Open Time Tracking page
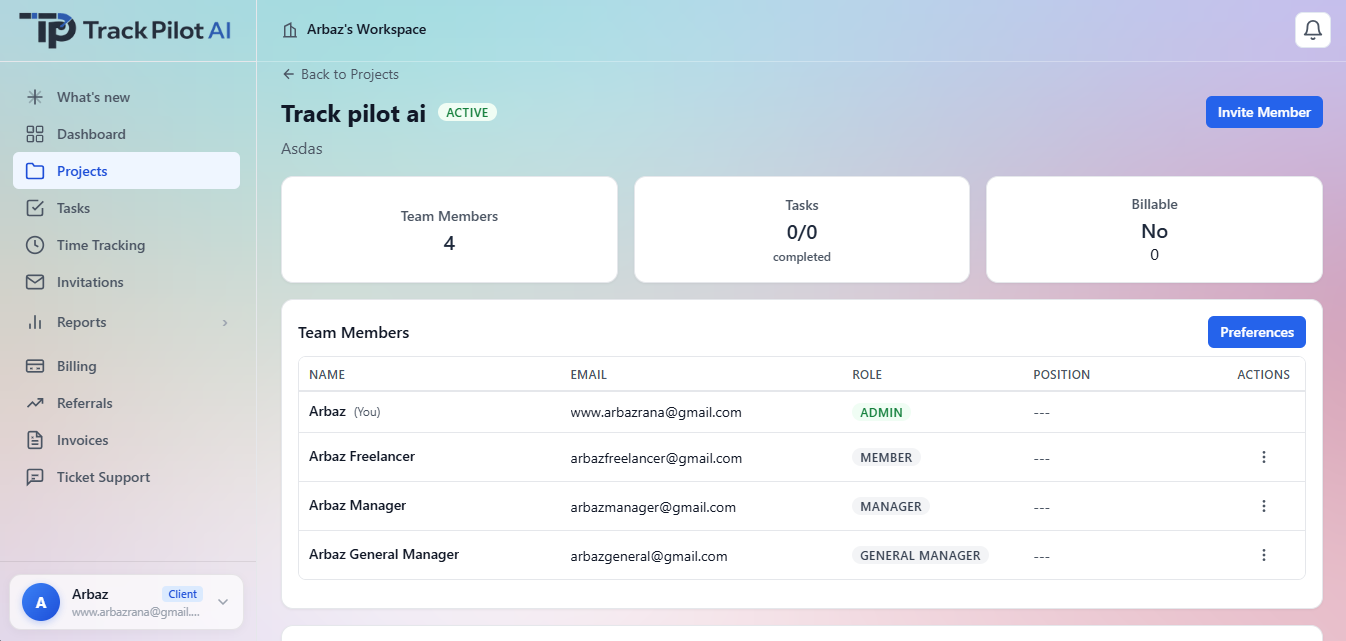The image size is (1346, 641). [x=126, y=245]
